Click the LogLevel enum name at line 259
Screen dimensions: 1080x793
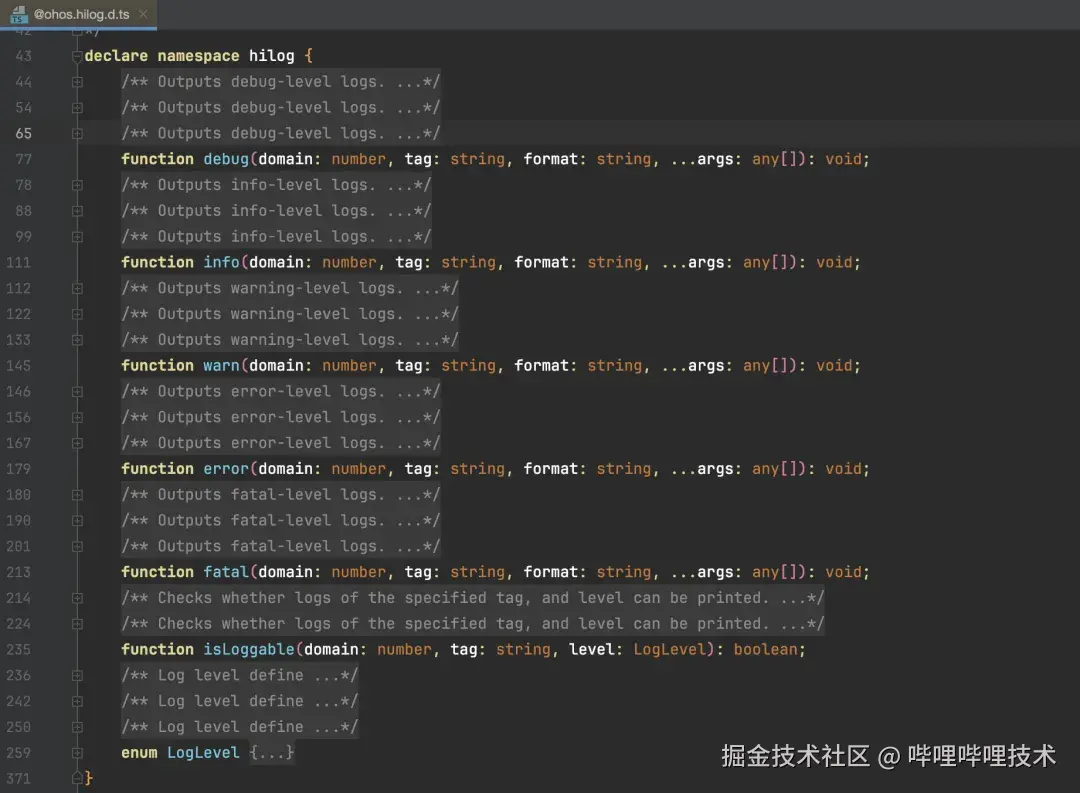pyautogui.click(x=203, y=753)
